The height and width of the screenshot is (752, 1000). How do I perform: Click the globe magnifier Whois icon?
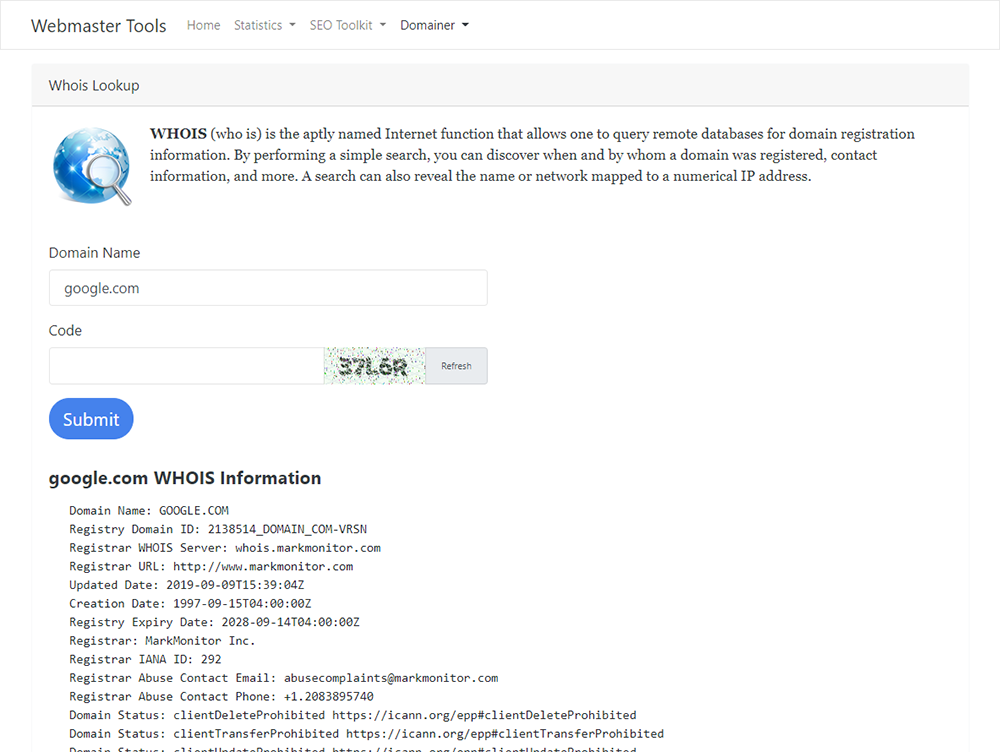pos(92,166)
